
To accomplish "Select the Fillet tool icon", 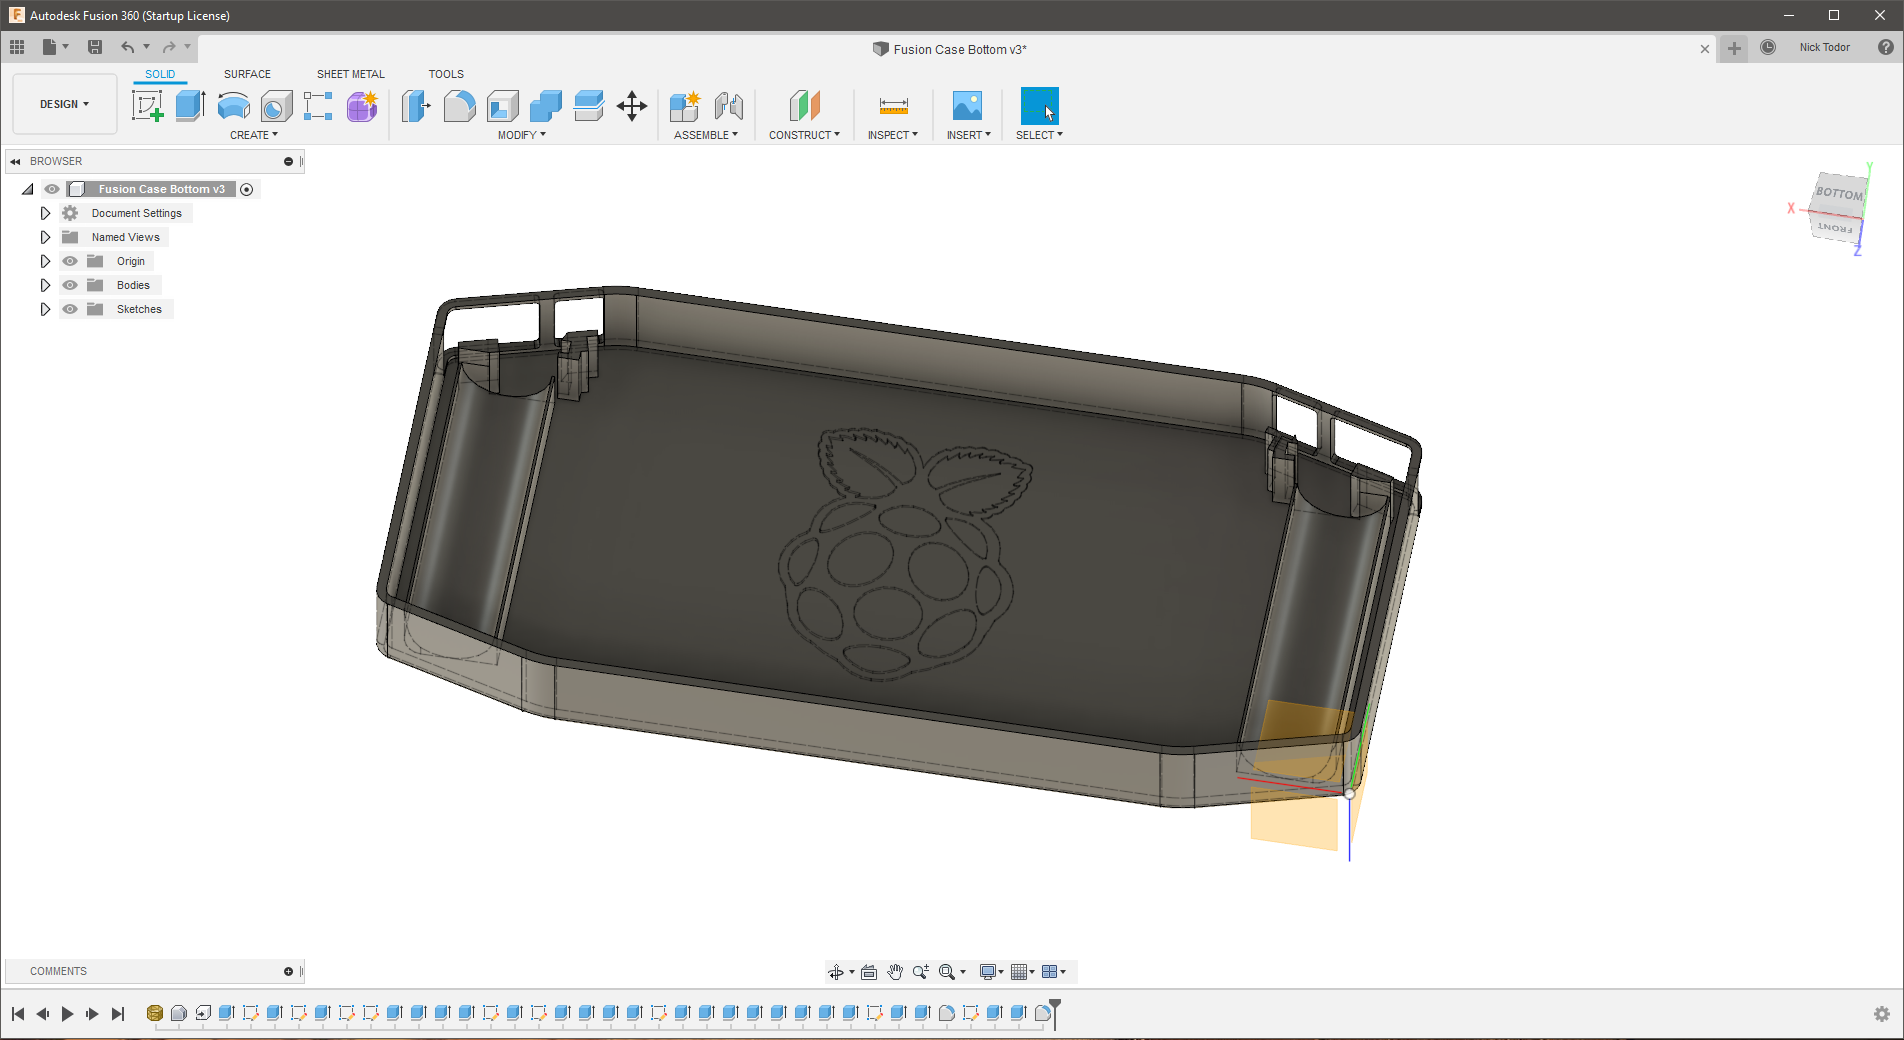I will [x=459, y=106].
